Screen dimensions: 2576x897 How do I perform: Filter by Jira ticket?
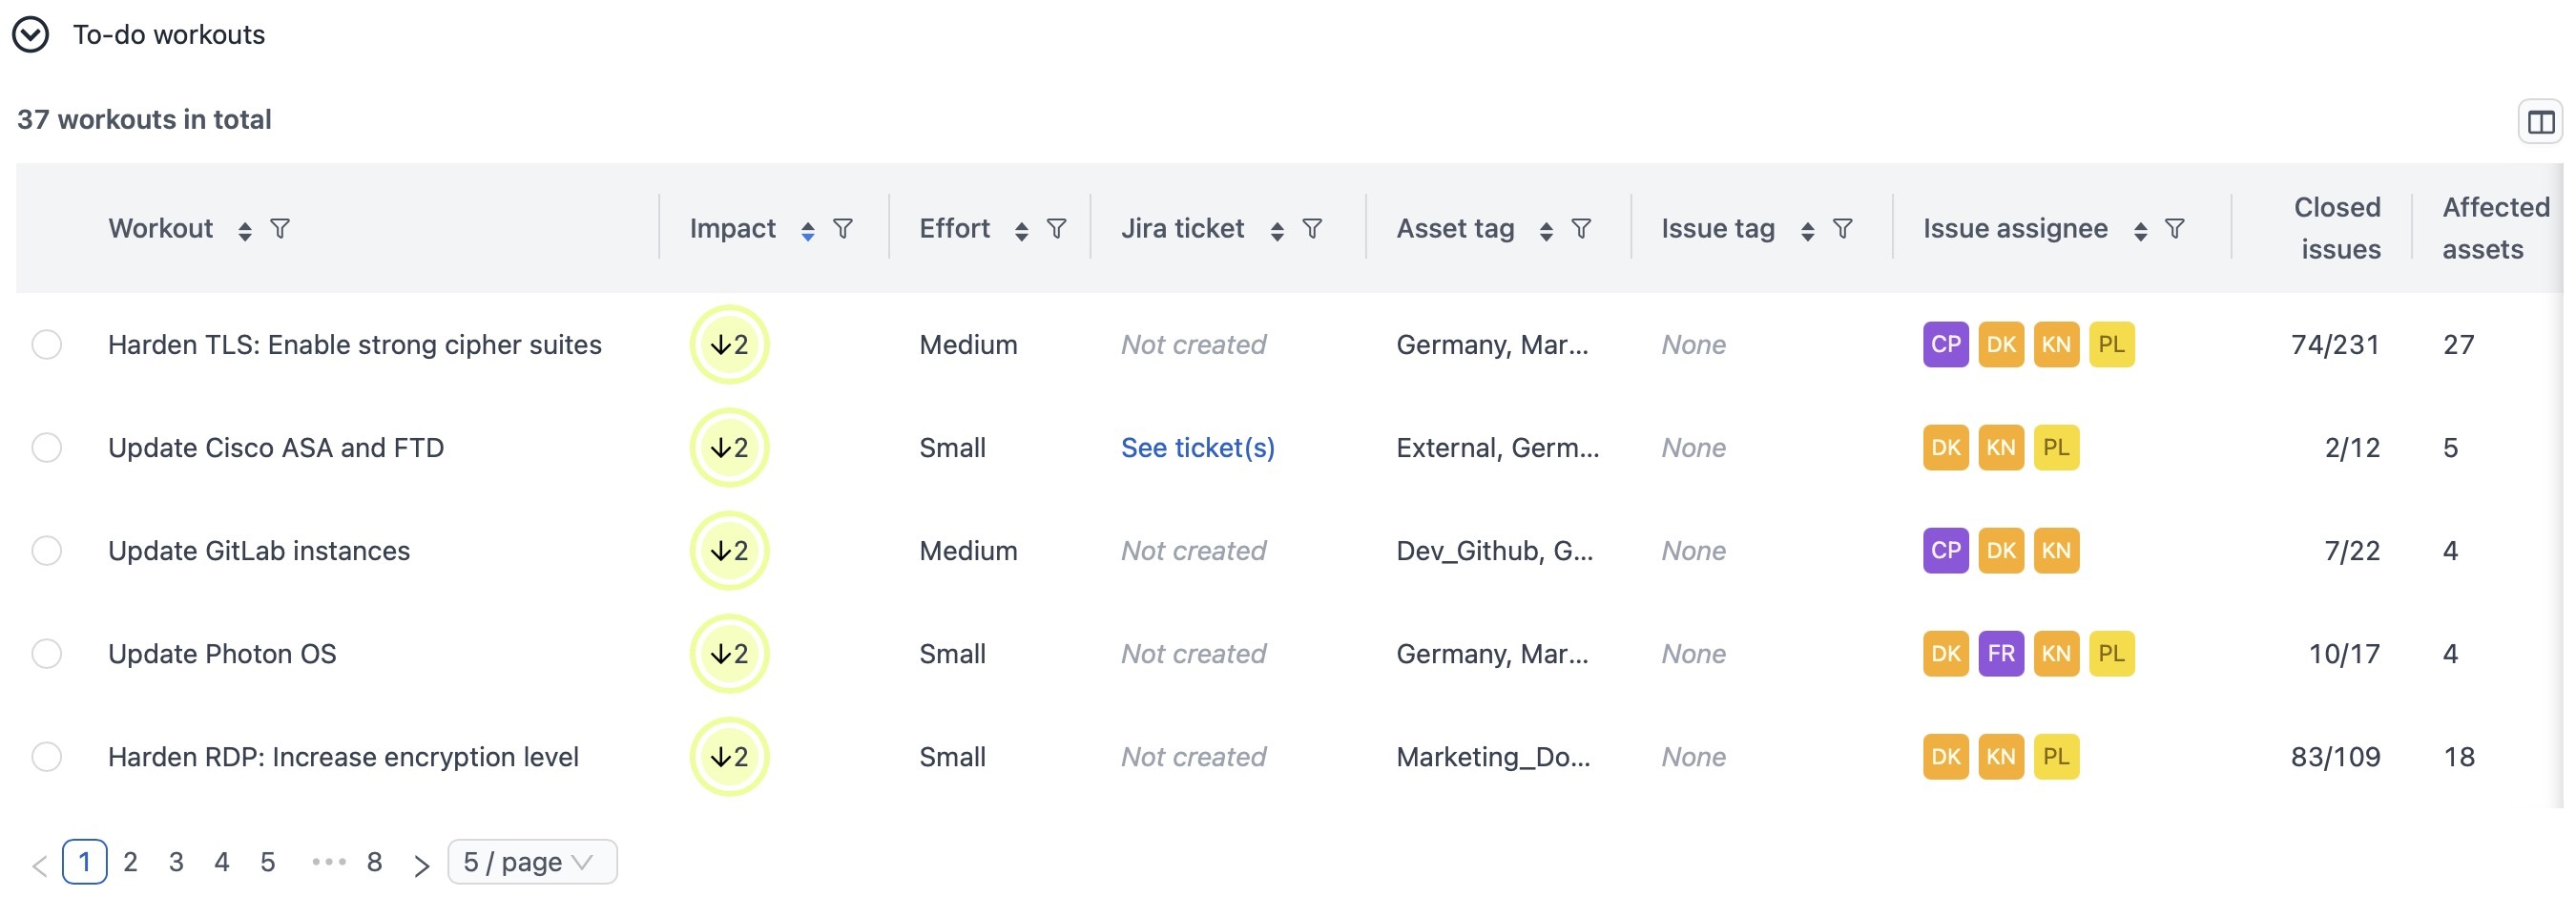[1312, 229]
